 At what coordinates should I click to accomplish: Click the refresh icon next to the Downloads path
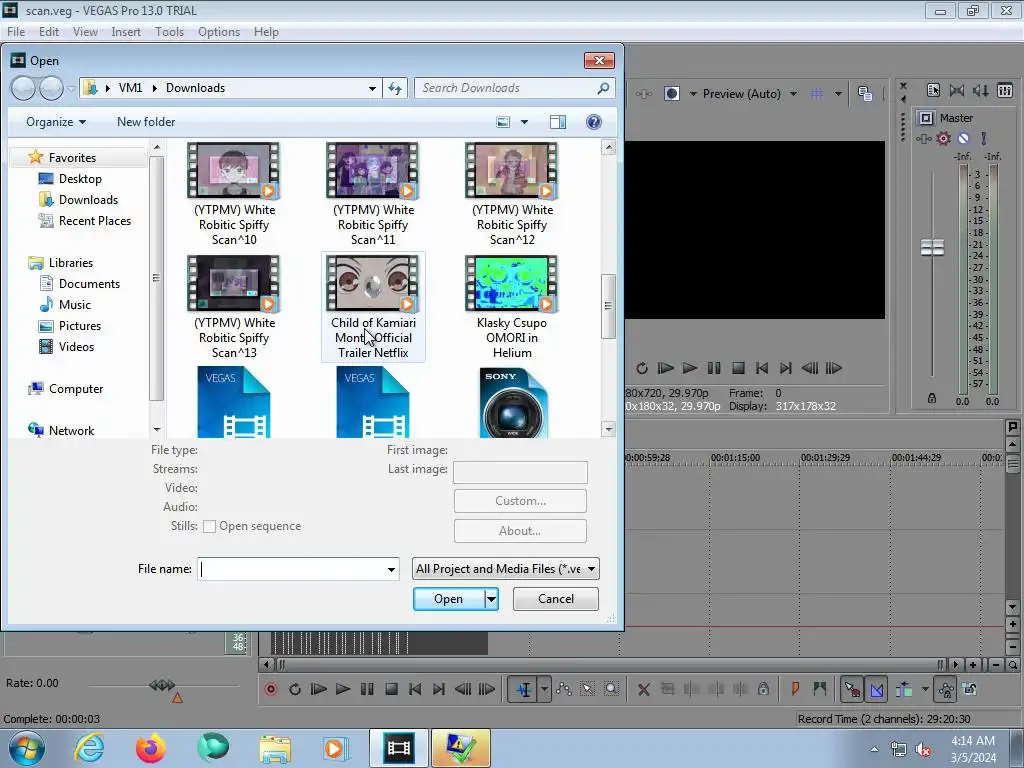coord(395,88)
